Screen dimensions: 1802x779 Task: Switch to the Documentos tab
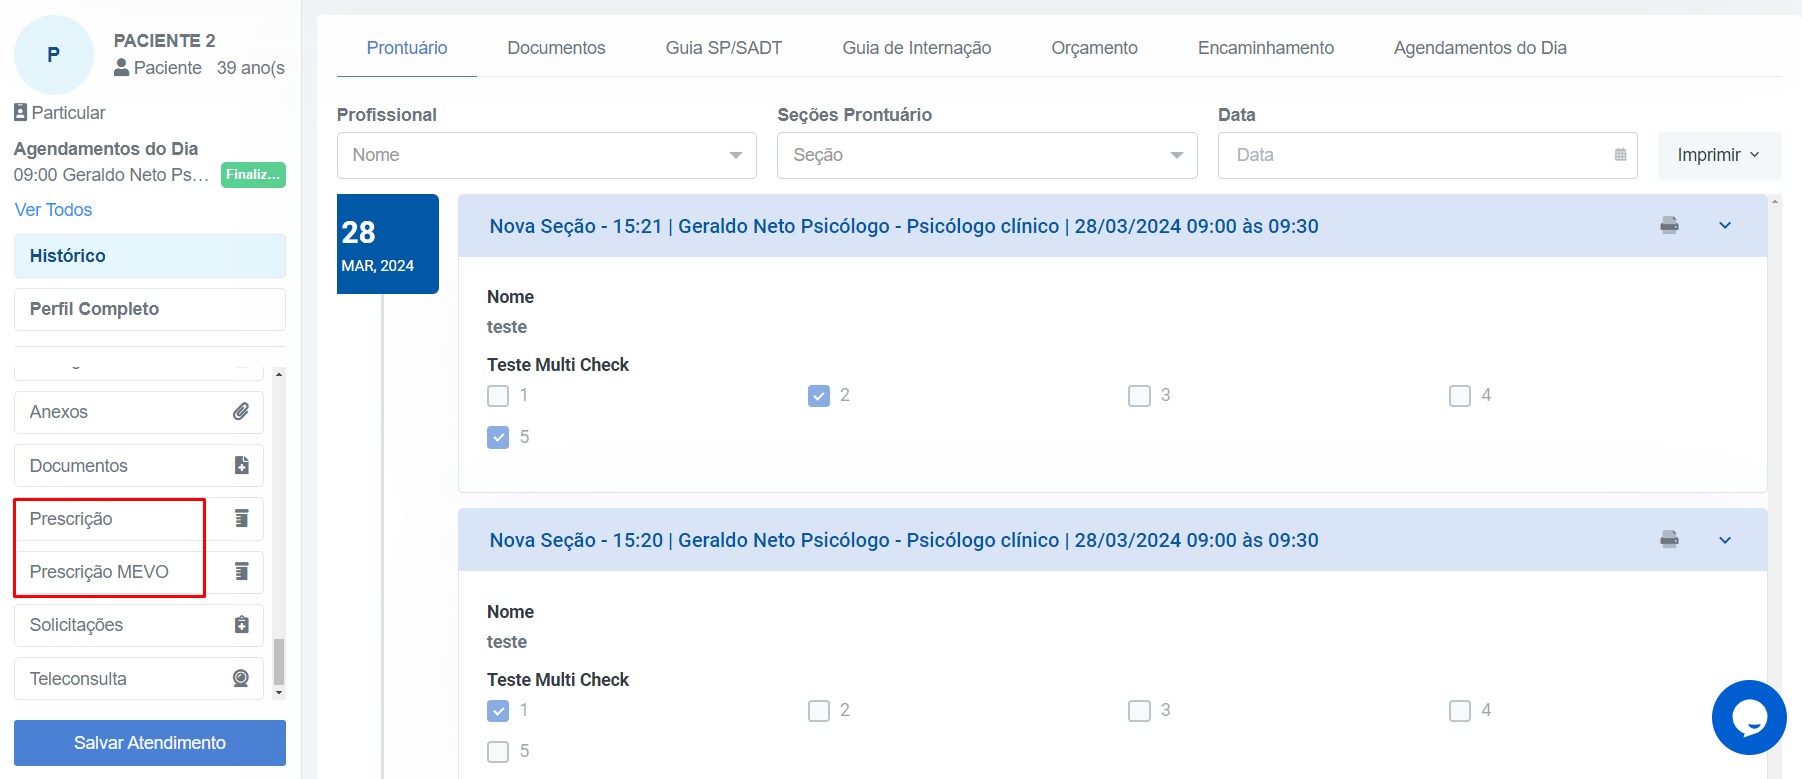coord(556,48)
